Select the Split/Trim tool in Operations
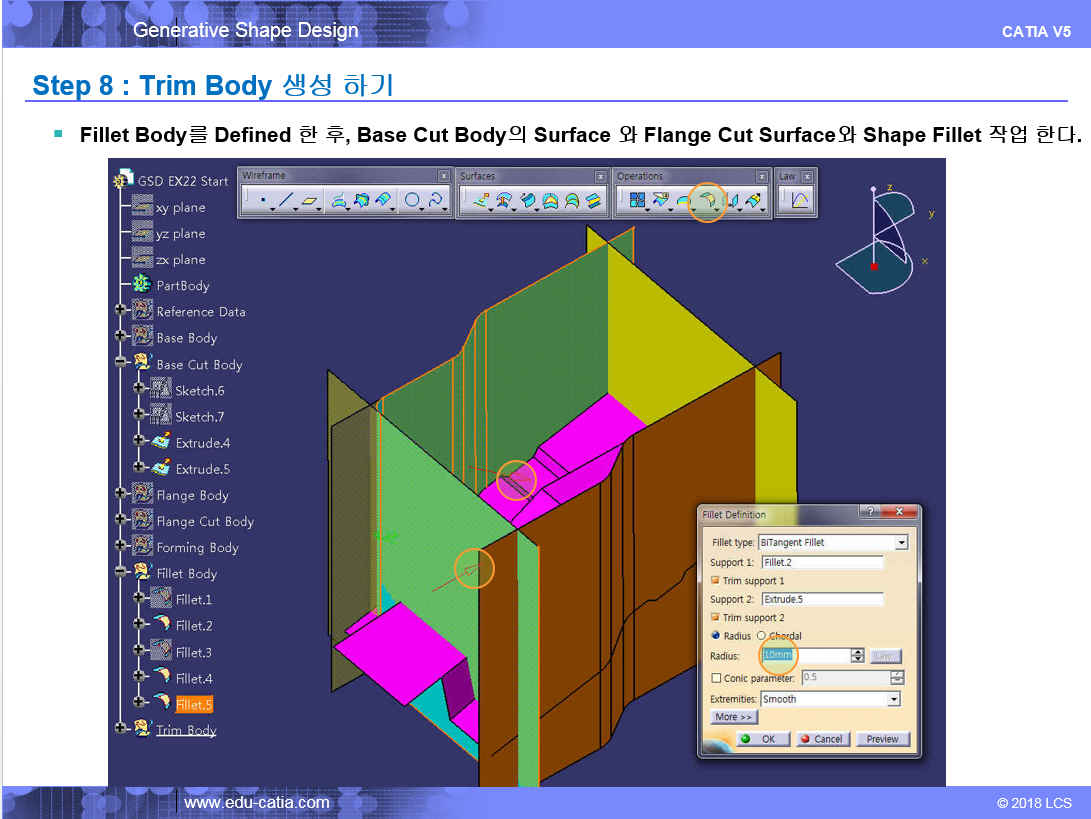The image size is (1091, 819). click(660, 200)
